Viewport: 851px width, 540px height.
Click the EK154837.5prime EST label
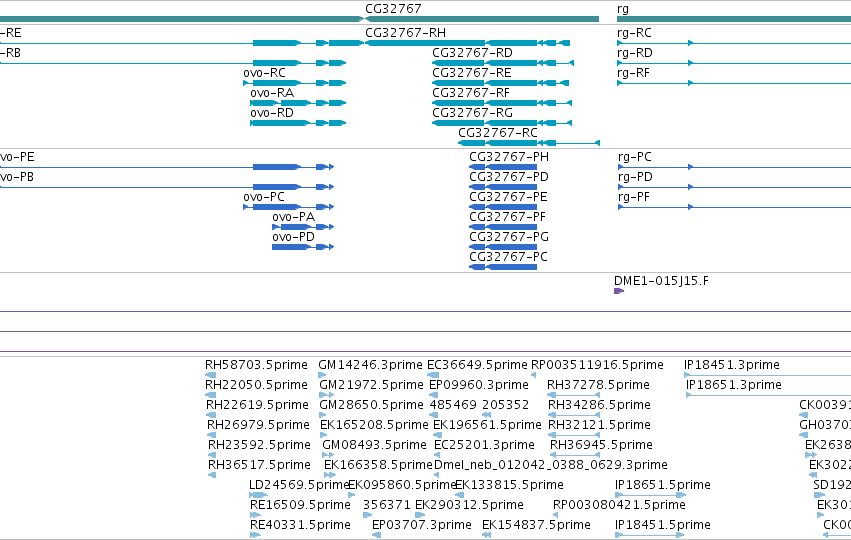(536, 525)
